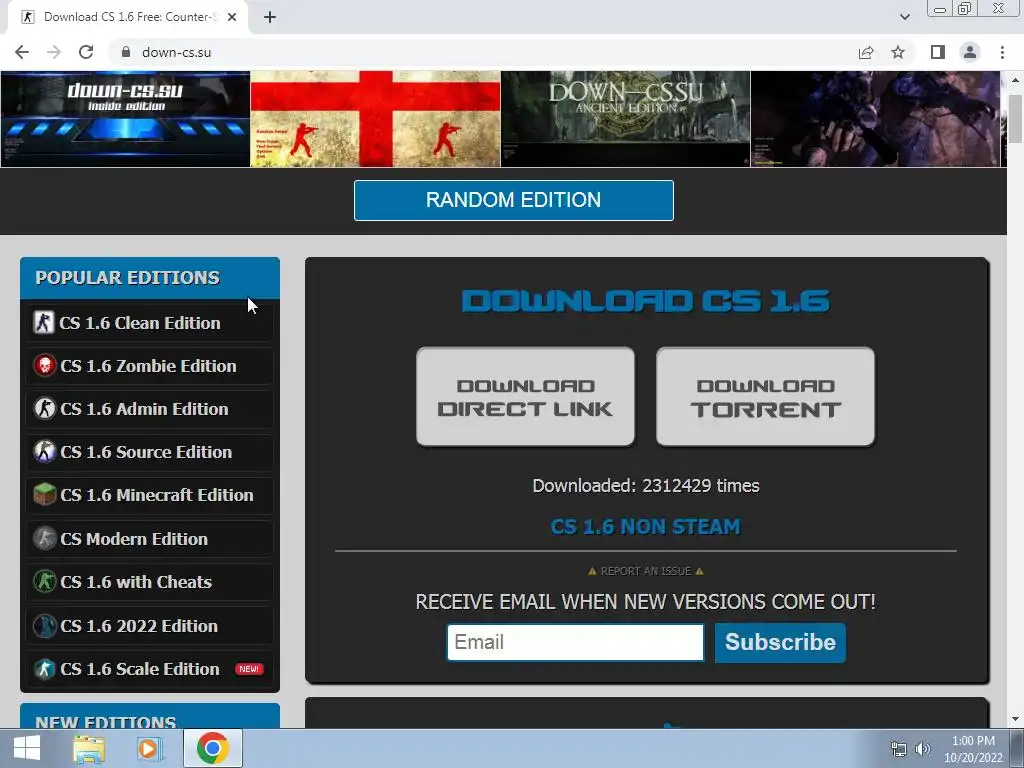The height and width of the screenshot is (768, 1024).
Task: Open CS 1.6 Minecraft Edition link
Action: (x=157, y=495)
